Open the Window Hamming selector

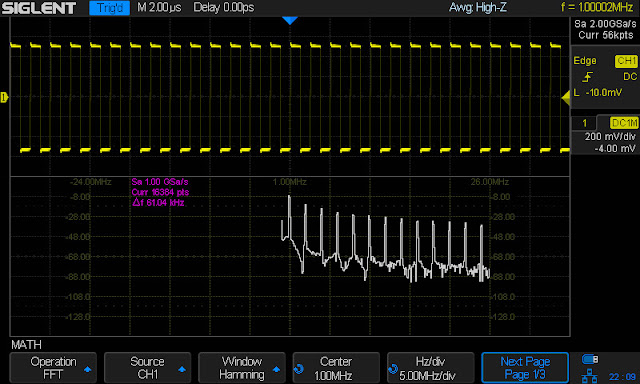(242, 368)
